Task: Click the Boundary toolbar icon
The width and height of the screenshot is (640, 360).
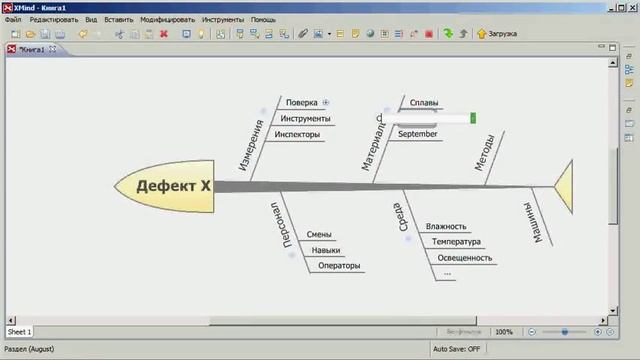Action: [x=384, y=34]
